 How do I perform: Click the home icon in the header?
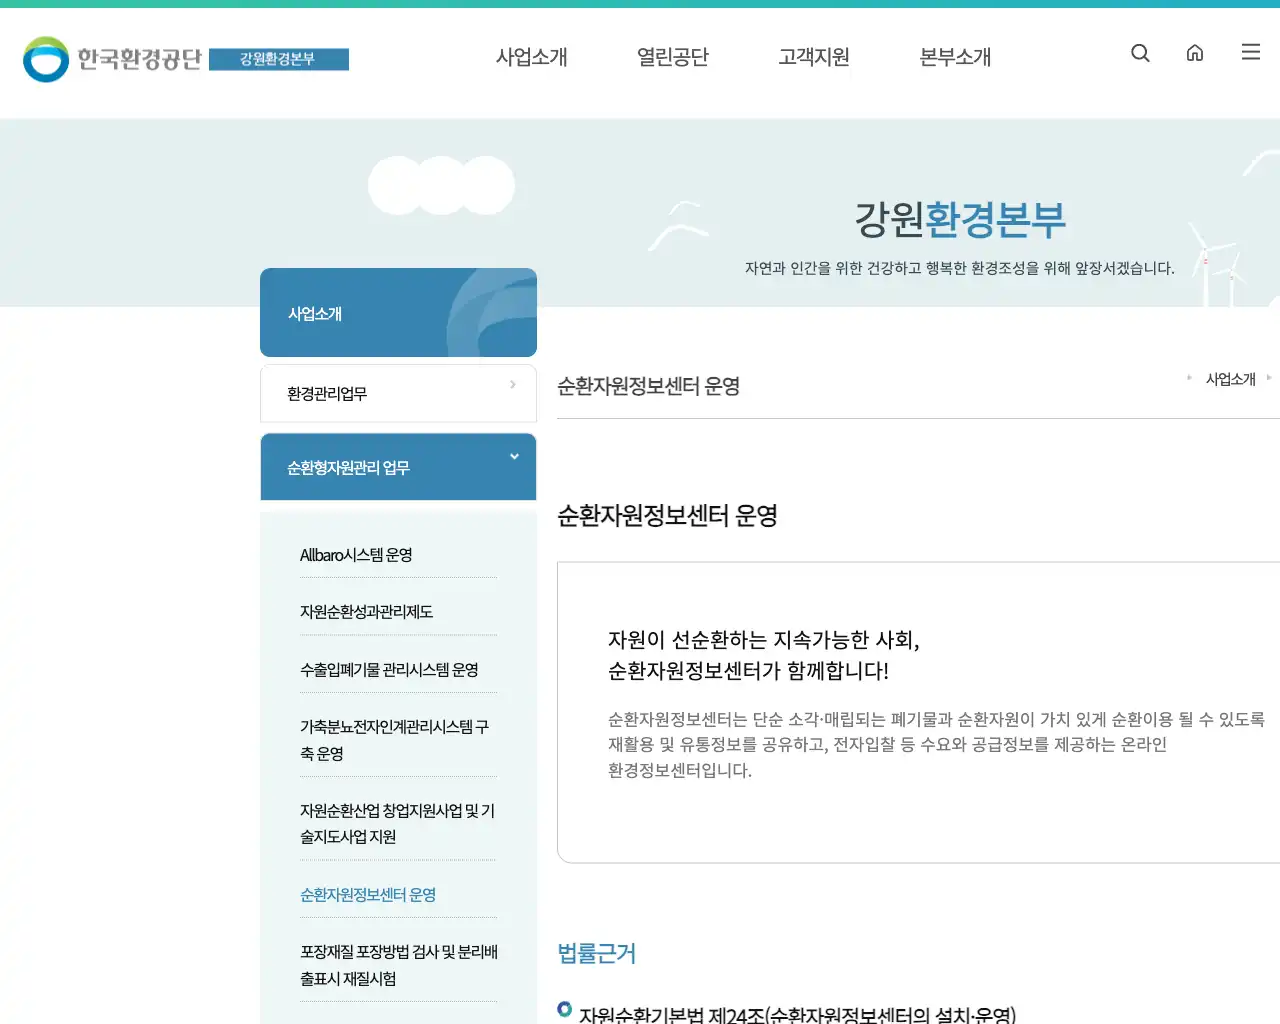tap(1195, 53)
